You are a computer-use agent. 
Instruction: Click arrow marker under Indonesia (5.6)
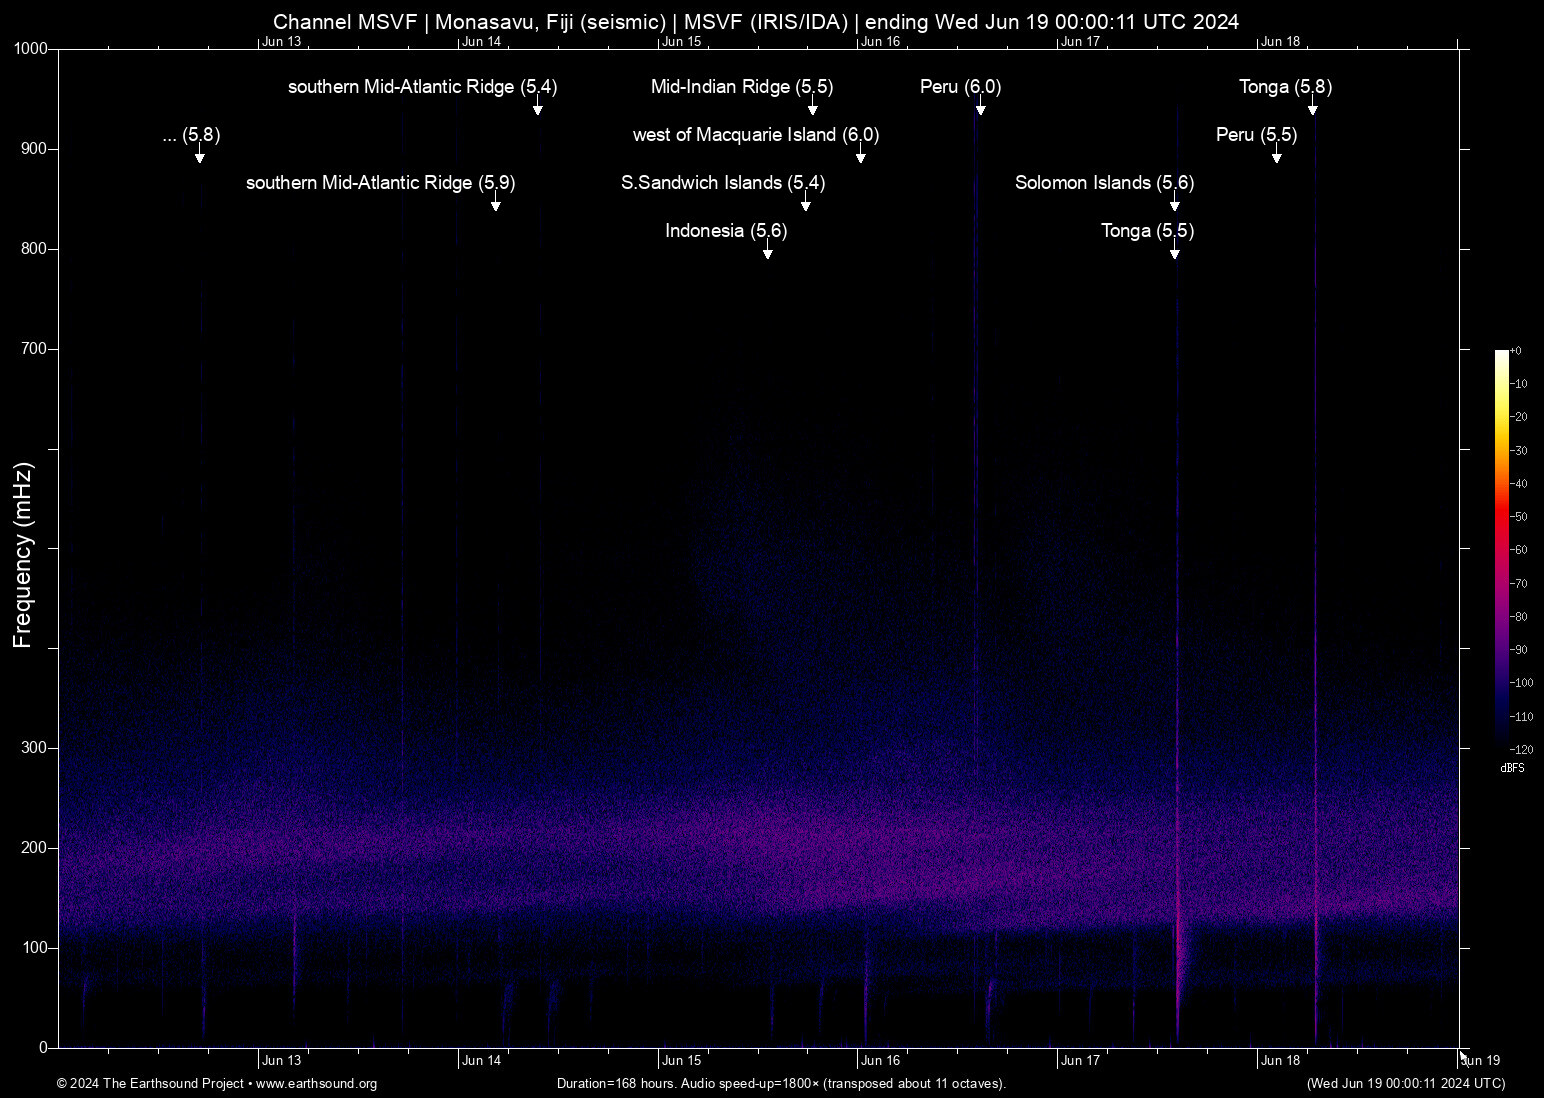767,252
